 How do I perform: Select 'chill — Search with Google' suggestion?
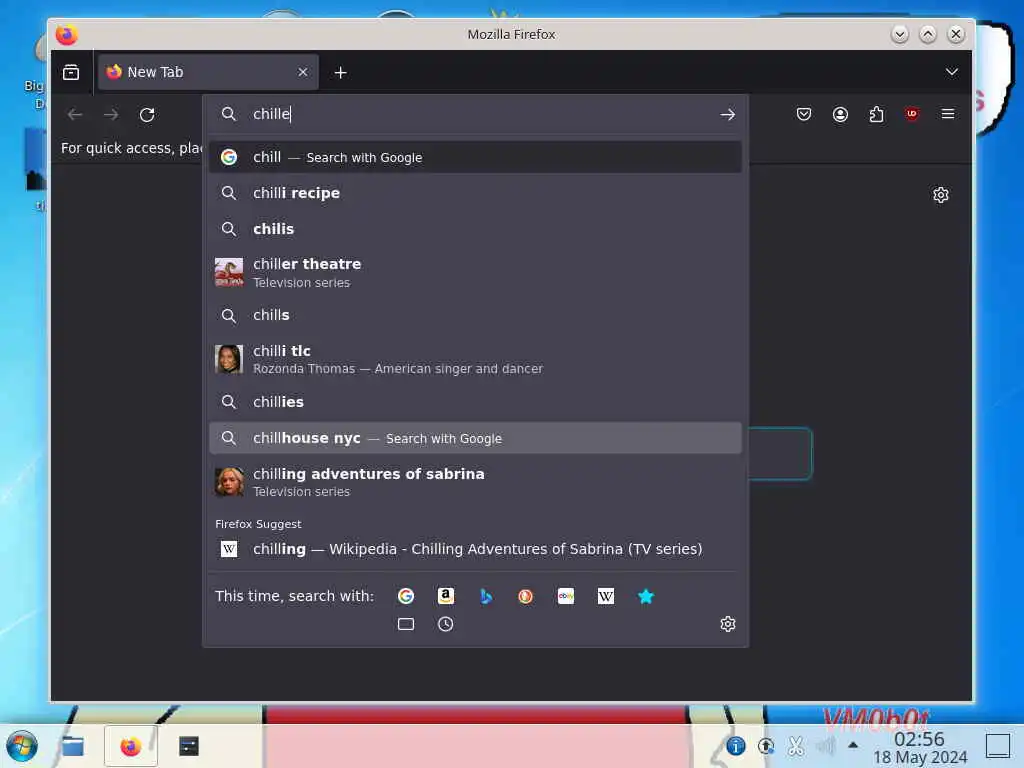[x=475, y=157]
